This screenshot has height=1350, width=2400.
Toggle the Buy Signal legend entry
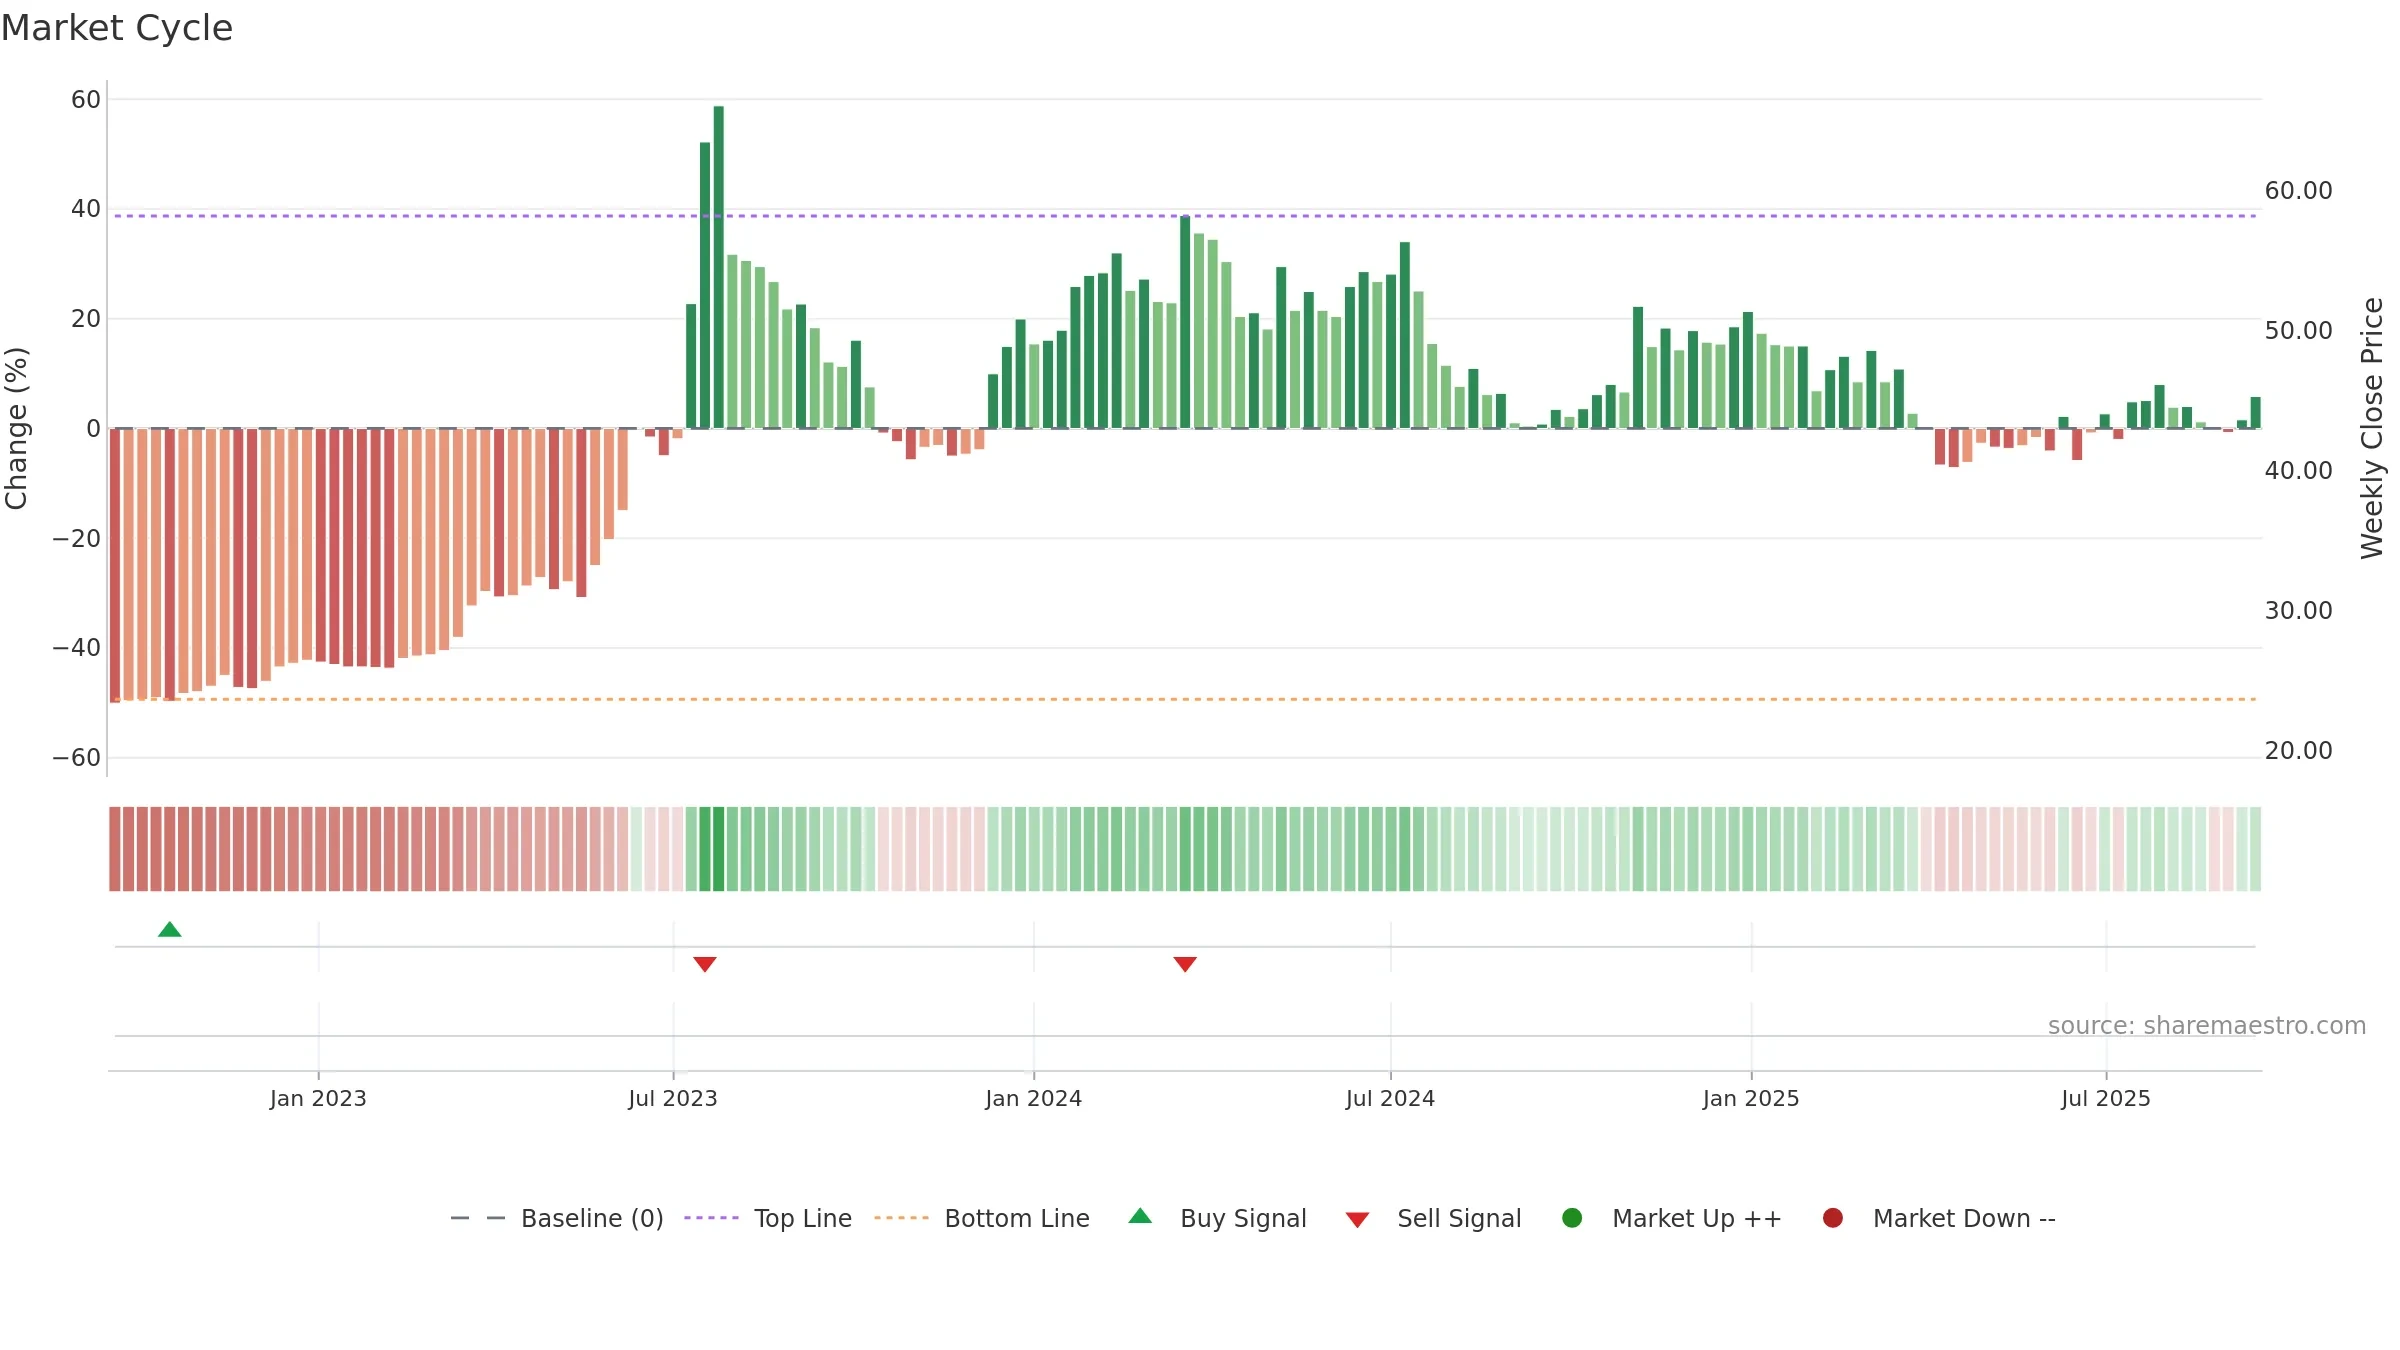(x=1218, y=1218)
